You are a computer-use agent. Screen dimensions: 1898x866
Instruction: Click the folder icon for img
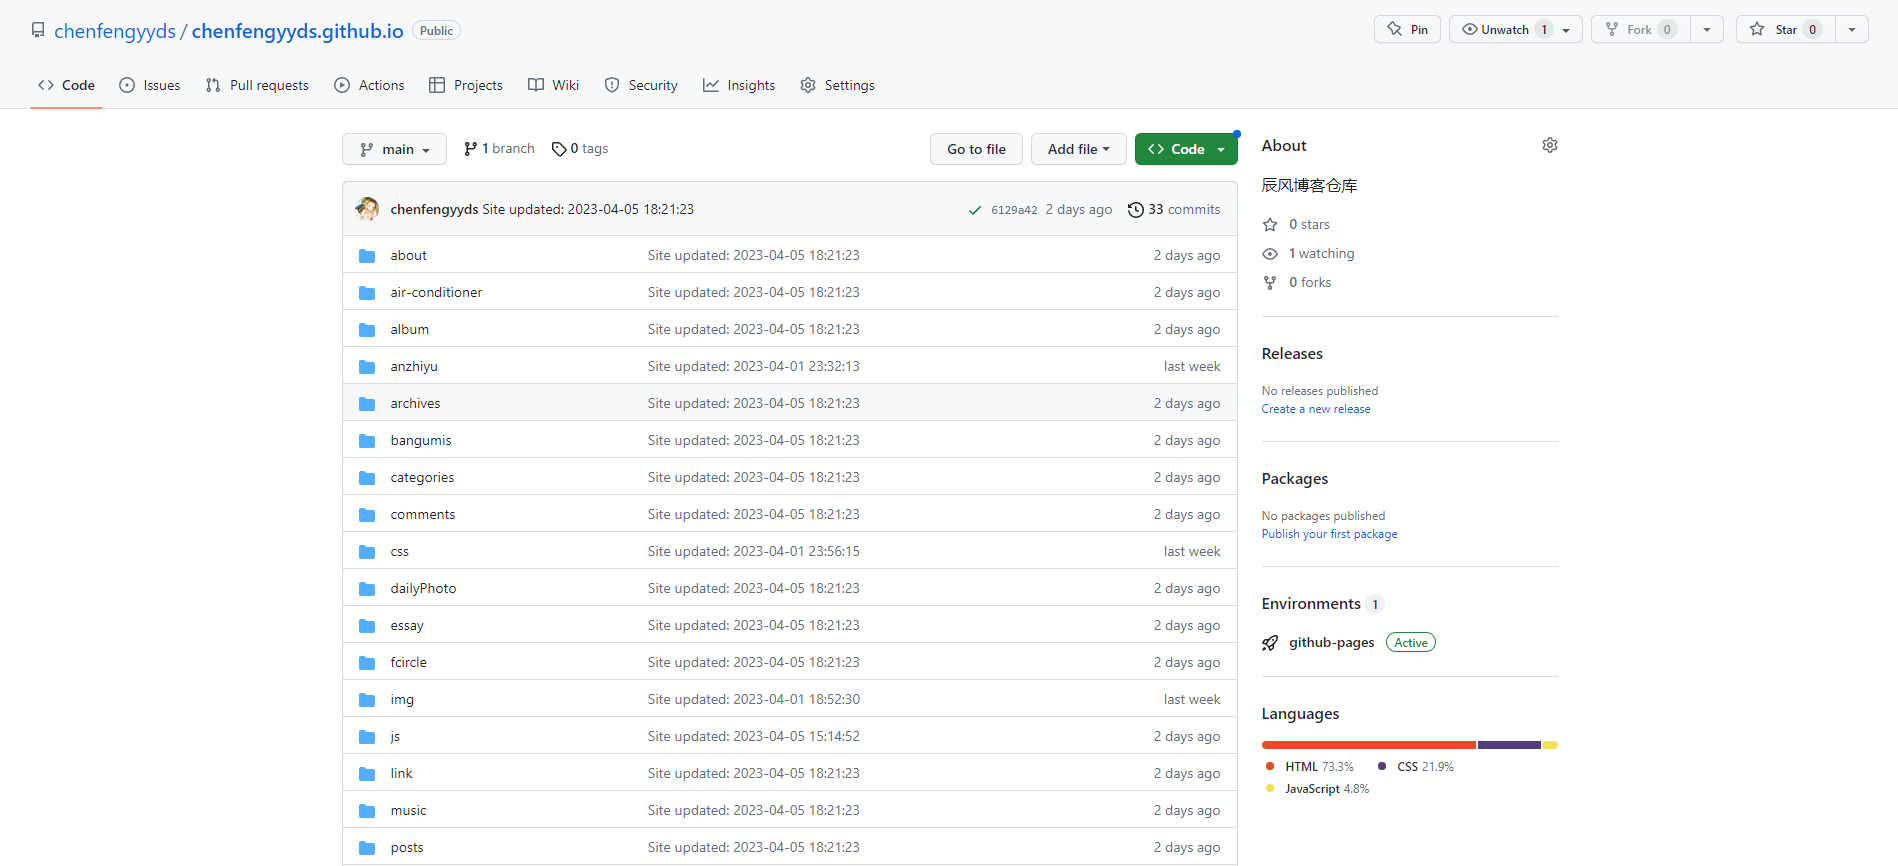pyautogui.click(x=367, y=700)
